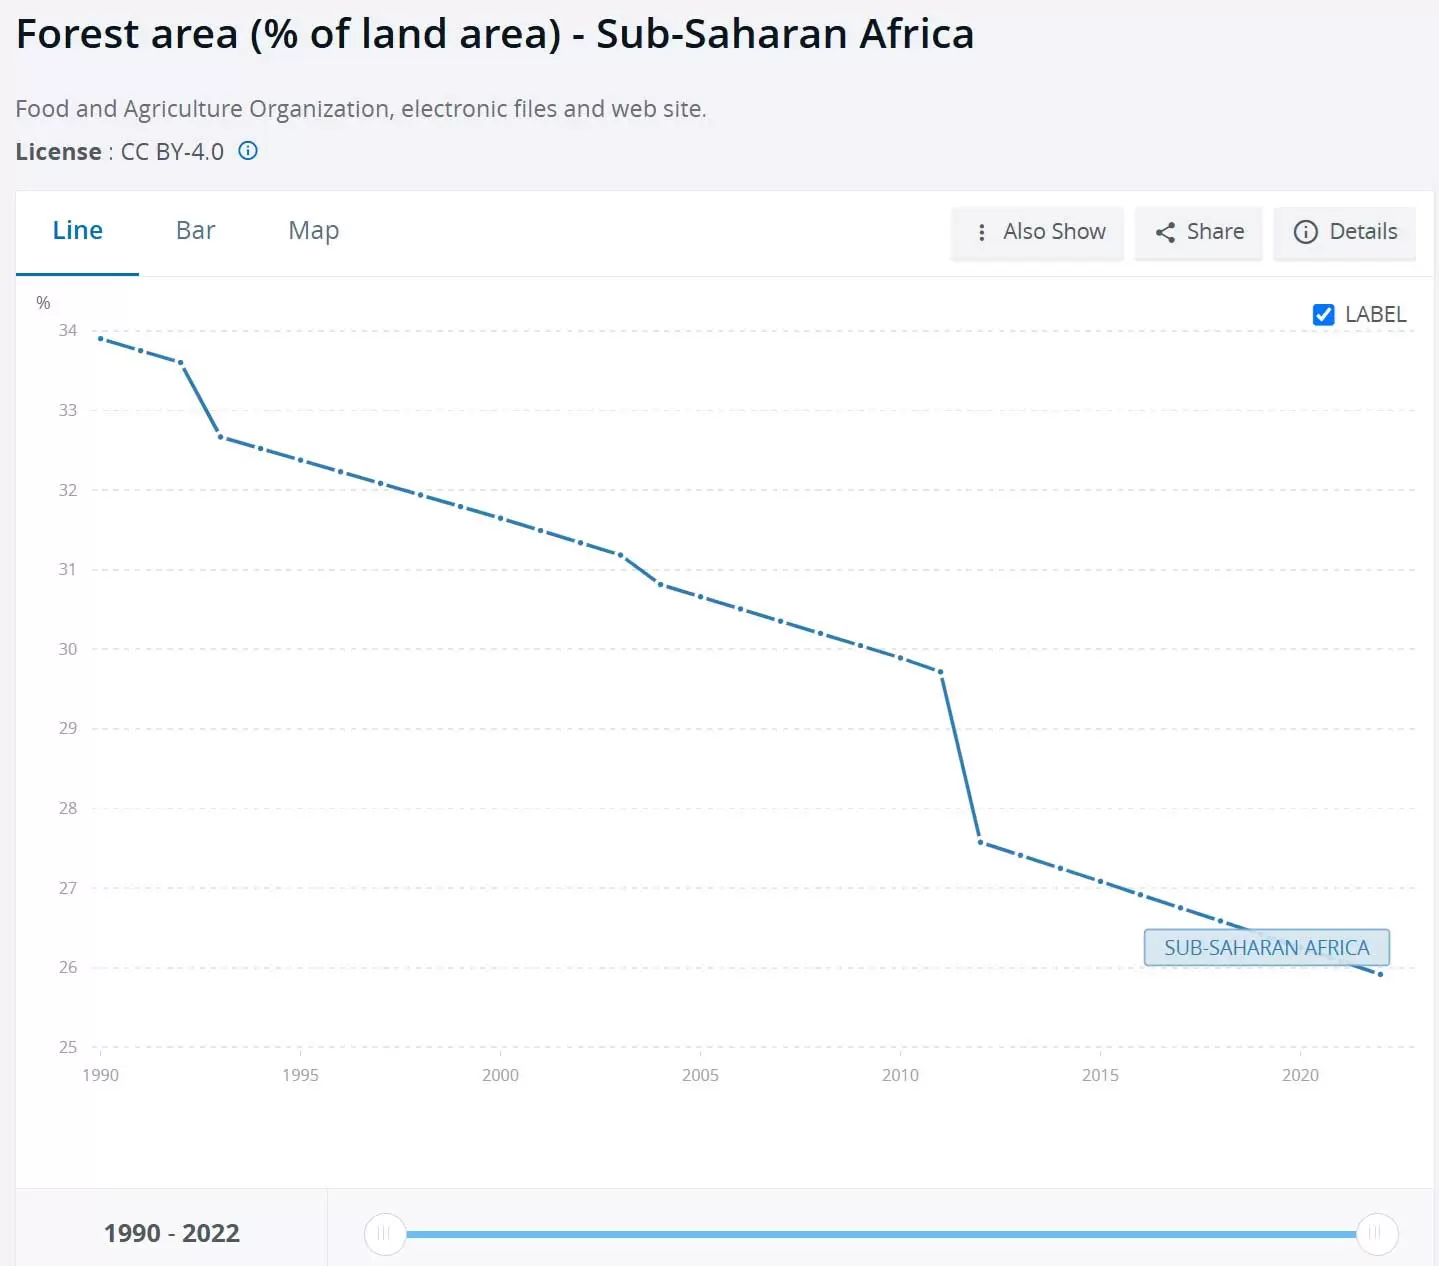Open the Map view tab
The height and width of the screenshot is (1266, 1439).
313,231
